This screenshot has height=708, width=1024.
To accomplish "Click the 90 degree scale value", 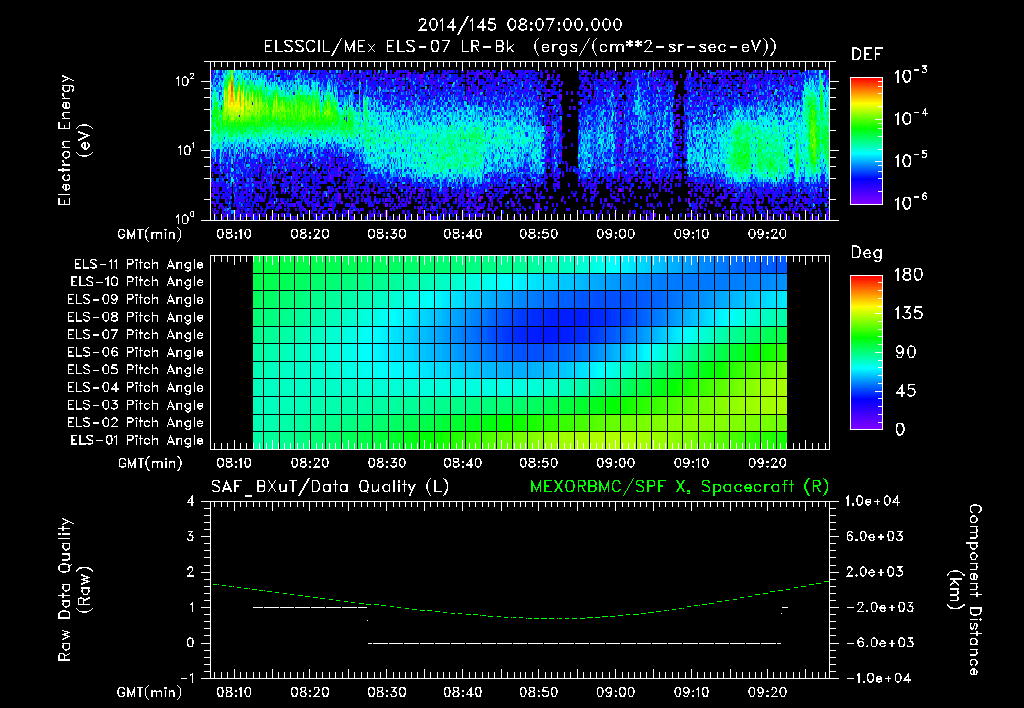I will [x=906, y=352].
